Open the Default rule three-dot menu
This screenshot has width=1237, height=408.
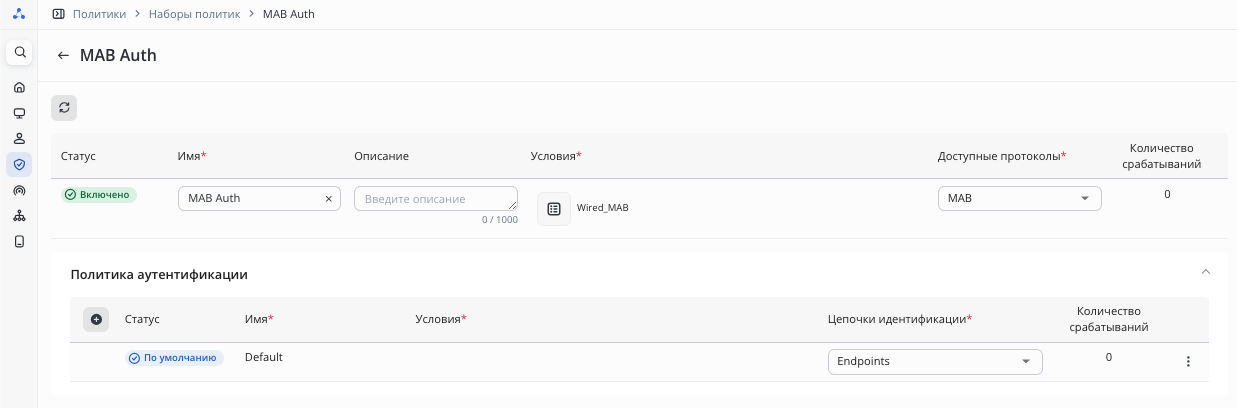[x=1188, y=361]
